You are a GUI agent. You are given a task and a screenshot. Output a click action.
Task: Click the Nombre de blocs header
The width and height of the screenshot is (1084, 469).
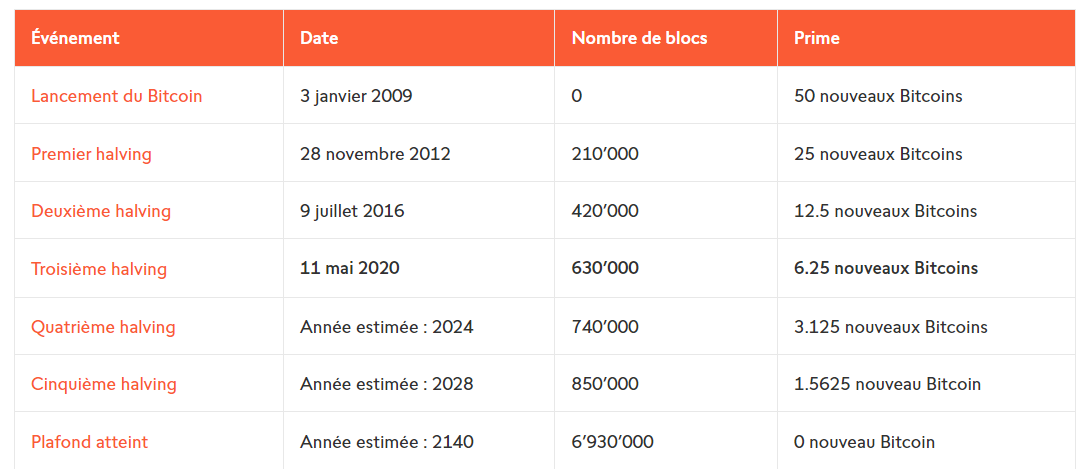point(639,38)
